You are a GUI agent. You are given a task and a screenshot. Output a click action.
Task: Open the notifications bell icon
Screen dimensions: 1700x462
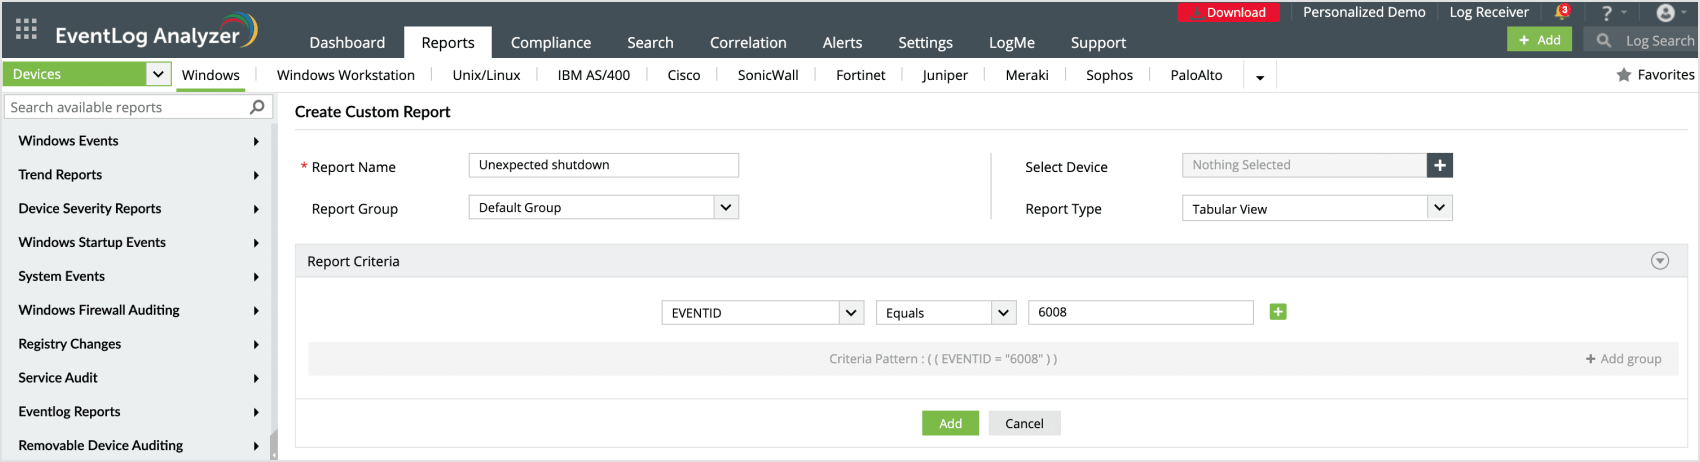[1561, 13]
